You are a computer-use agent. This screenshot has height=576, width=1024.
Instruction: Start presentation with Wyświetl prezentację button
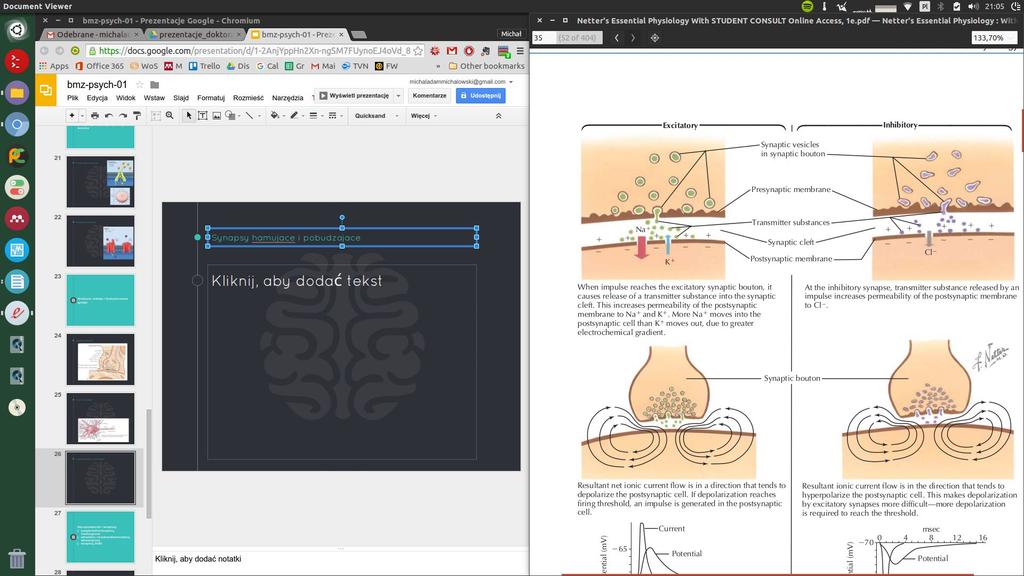pos(354,95)
